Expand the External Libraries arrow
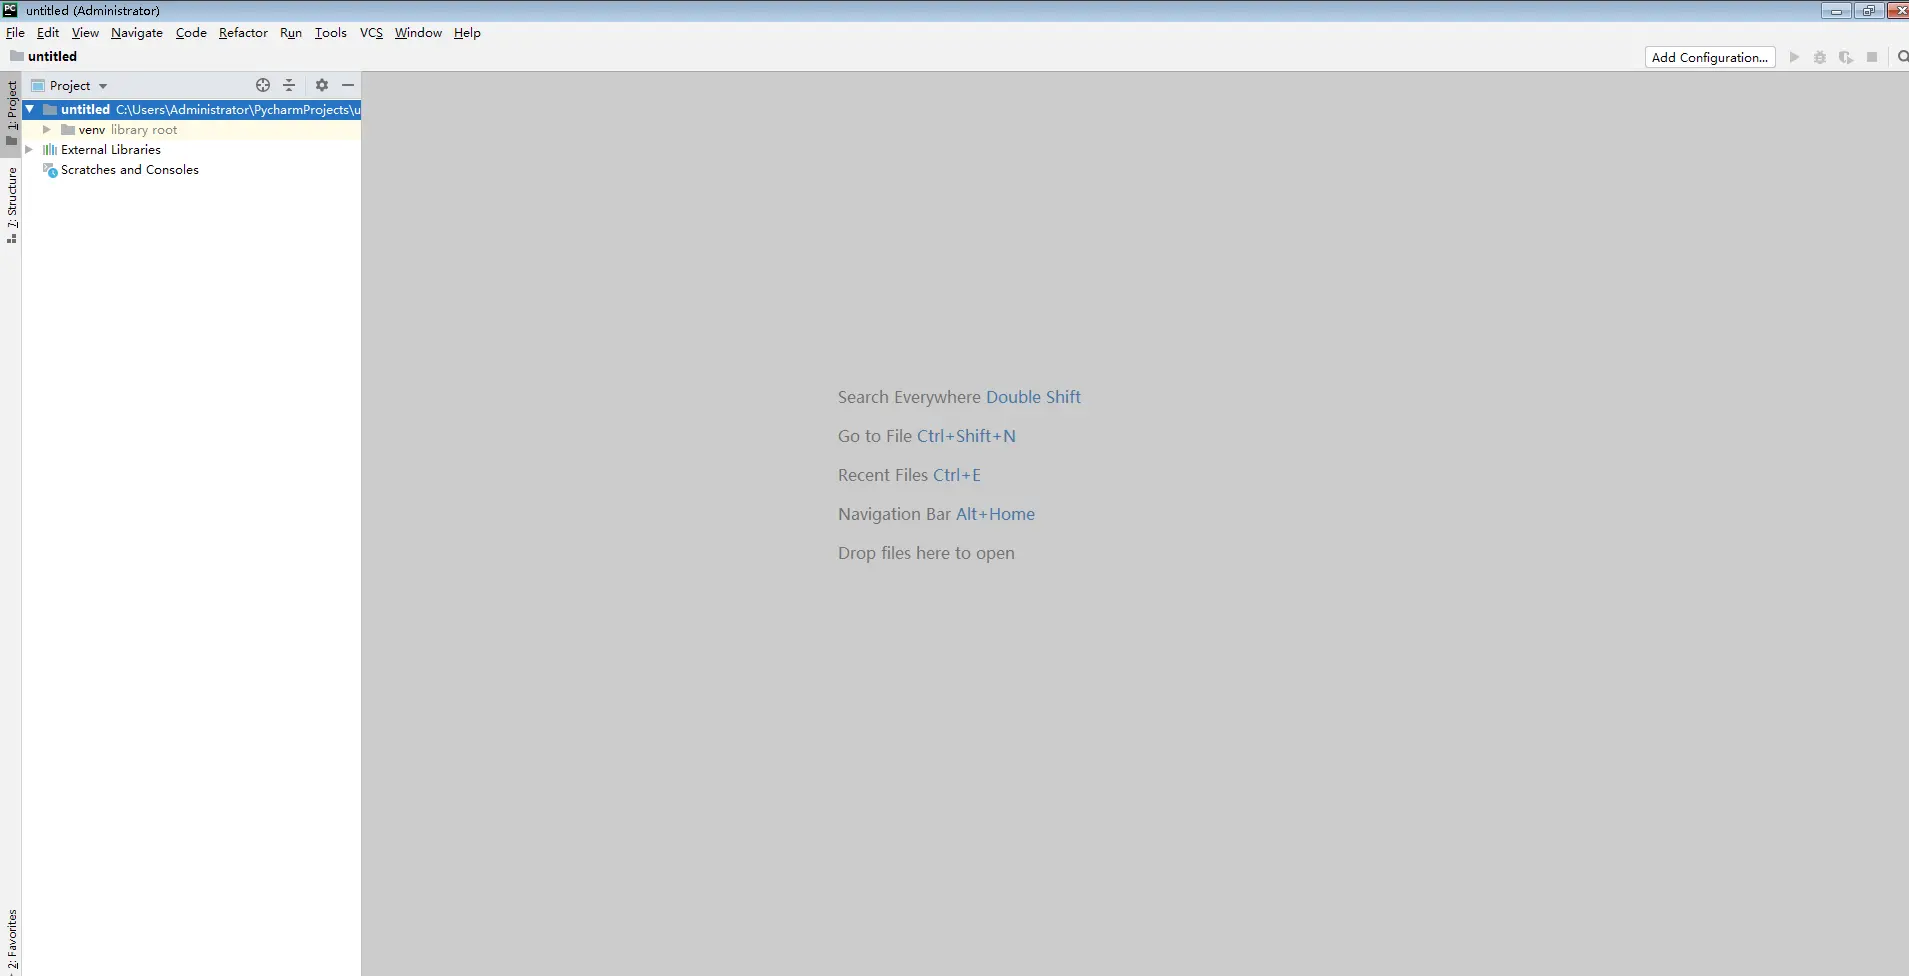Viewport: 1909px width, 976px height. click(x=29, y=149)
